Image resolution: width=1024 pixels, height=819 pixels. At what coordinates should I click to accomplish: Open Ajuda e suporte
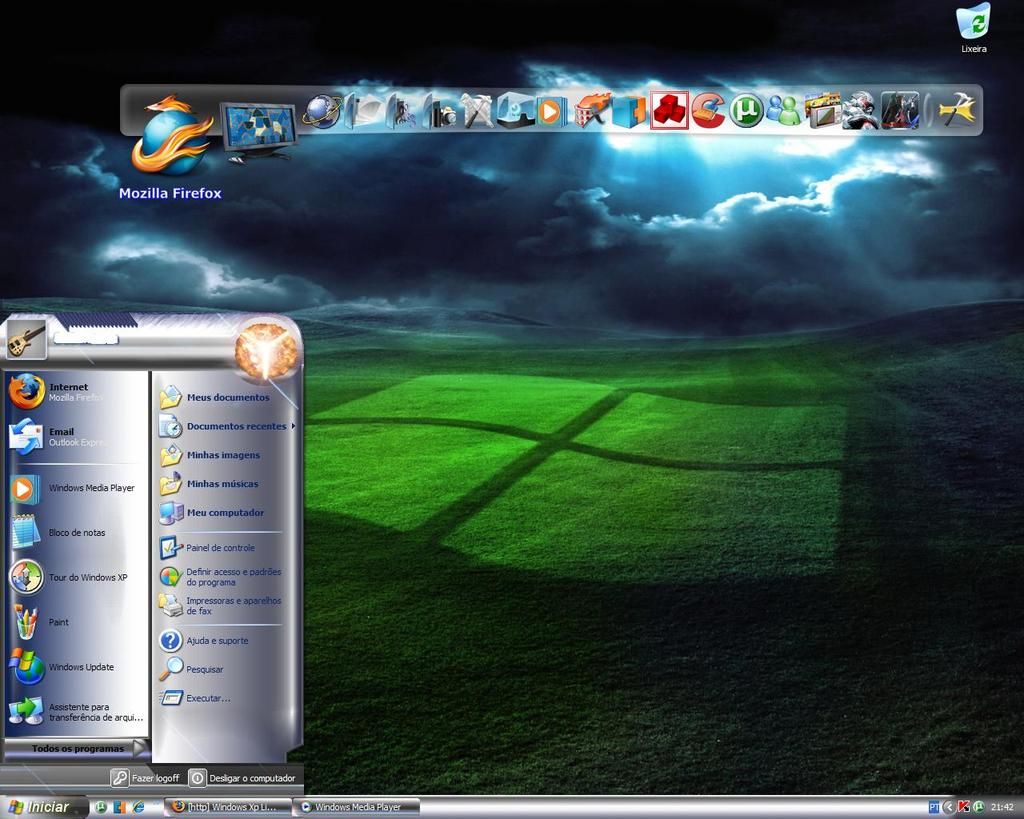click(x=227, y=641)
